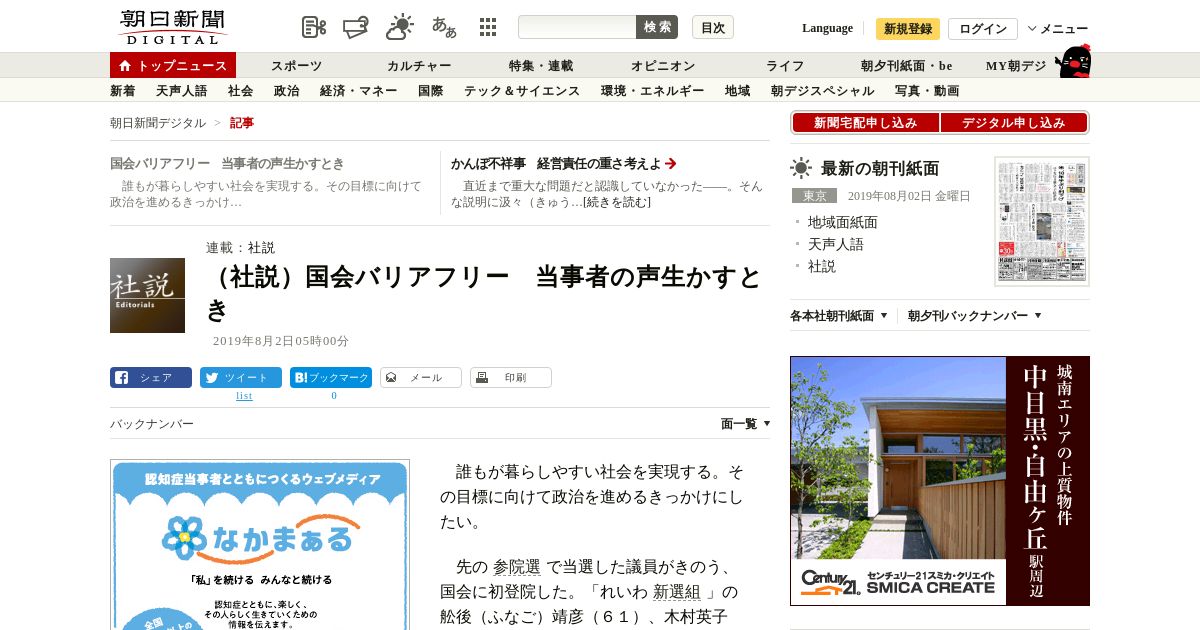Click the 新規登録 sign-up button
The height and width of the screenshot is (630, 1200).
coord(908,29)
